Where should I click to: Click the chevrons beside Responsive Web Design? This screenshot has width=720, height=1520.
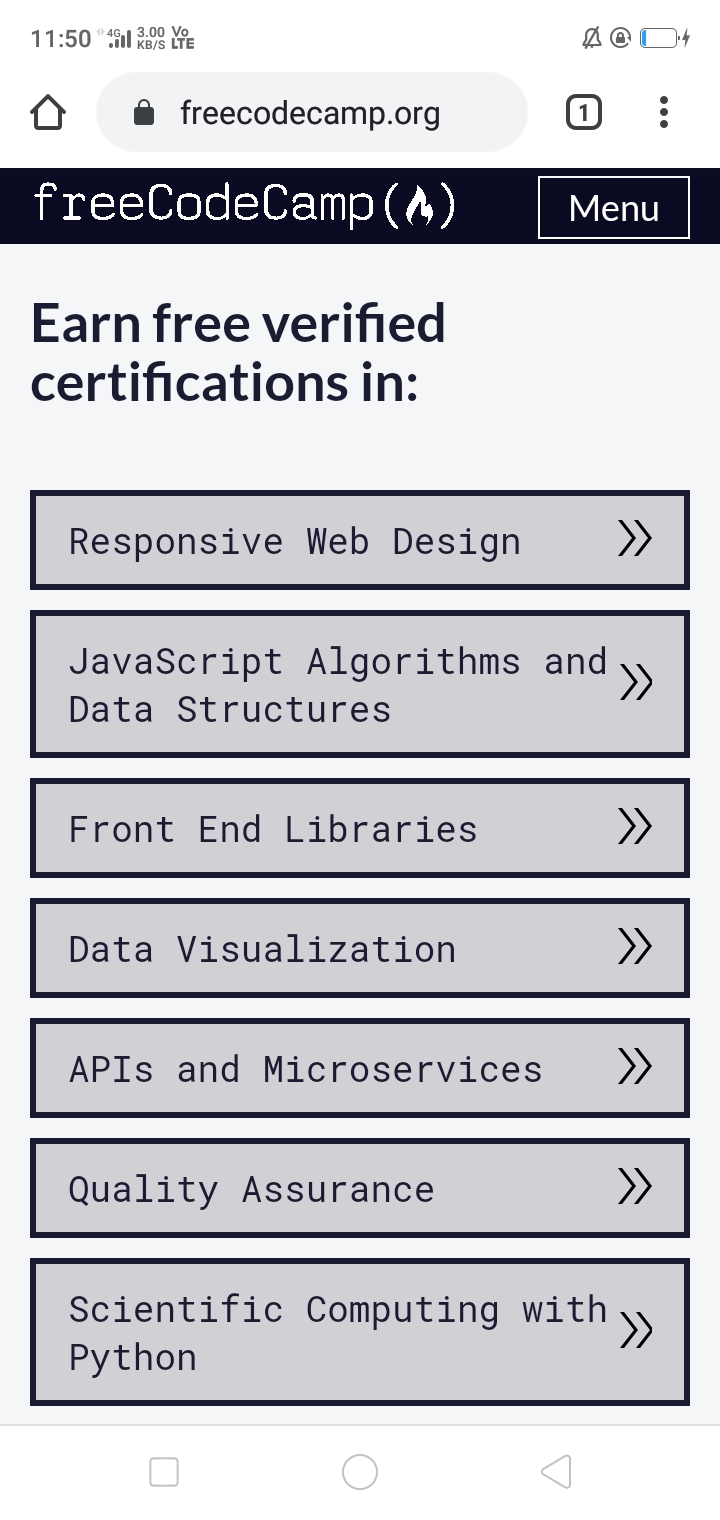tap(635, 540)
